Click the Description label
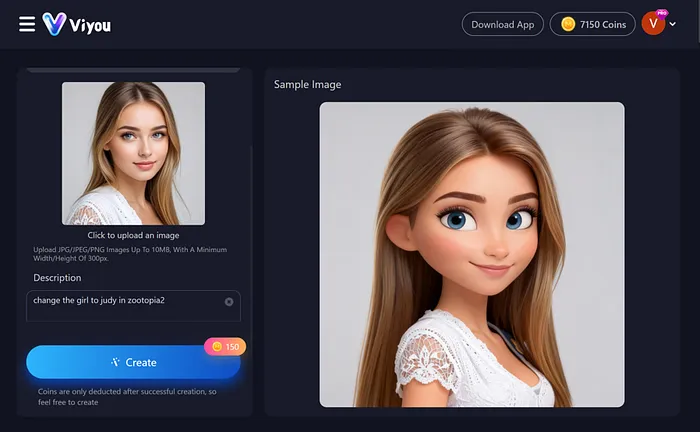Screen dimensions: 700x432 [x=57, y=278]
